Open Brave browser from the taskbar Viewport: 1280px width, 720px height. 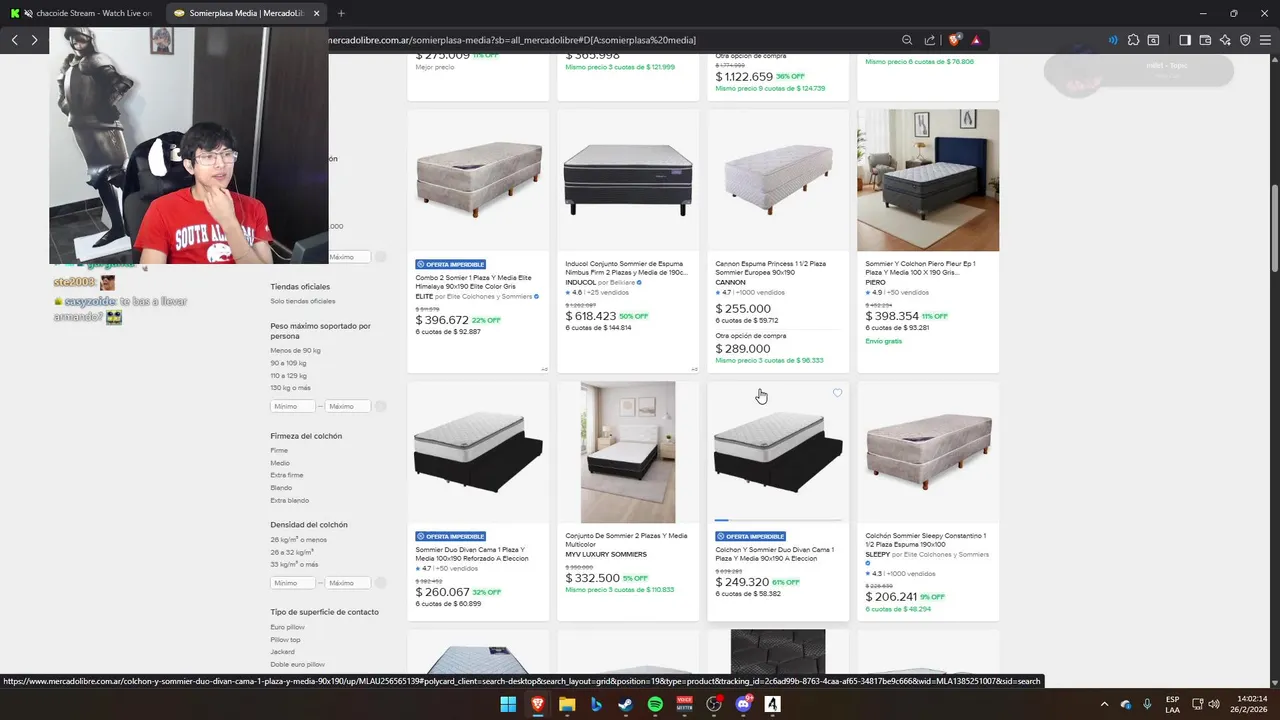click(538, 704)
